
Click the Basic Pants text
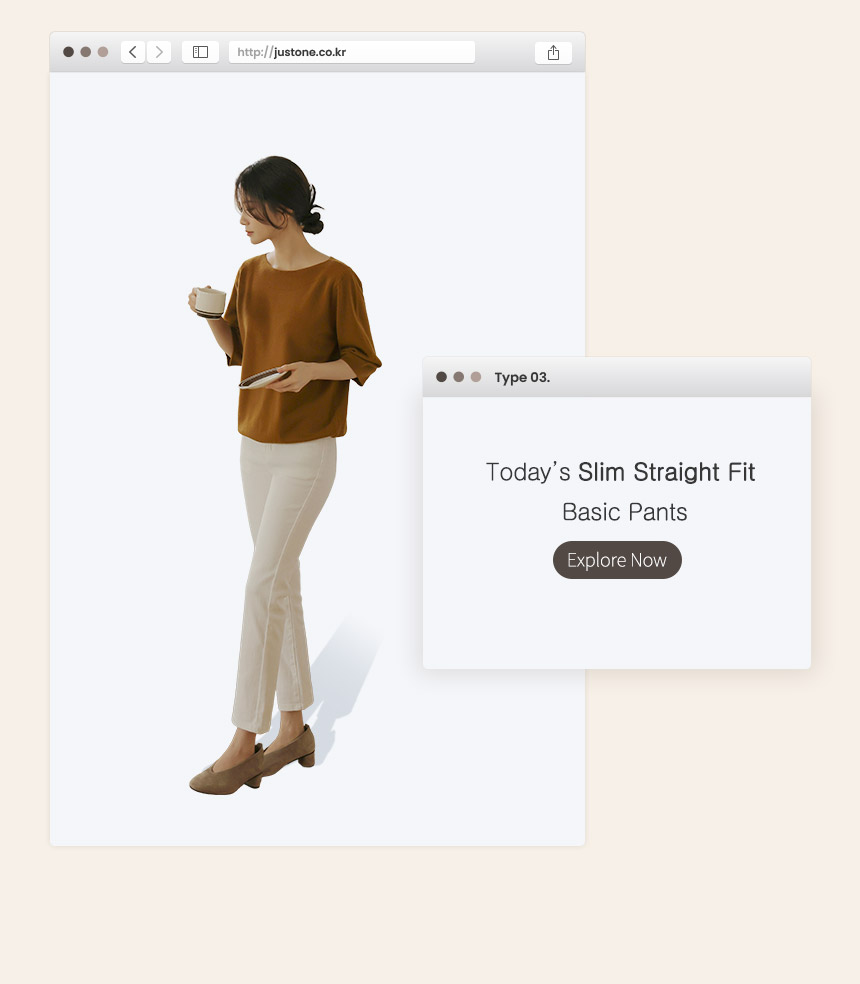click(625, 512)
